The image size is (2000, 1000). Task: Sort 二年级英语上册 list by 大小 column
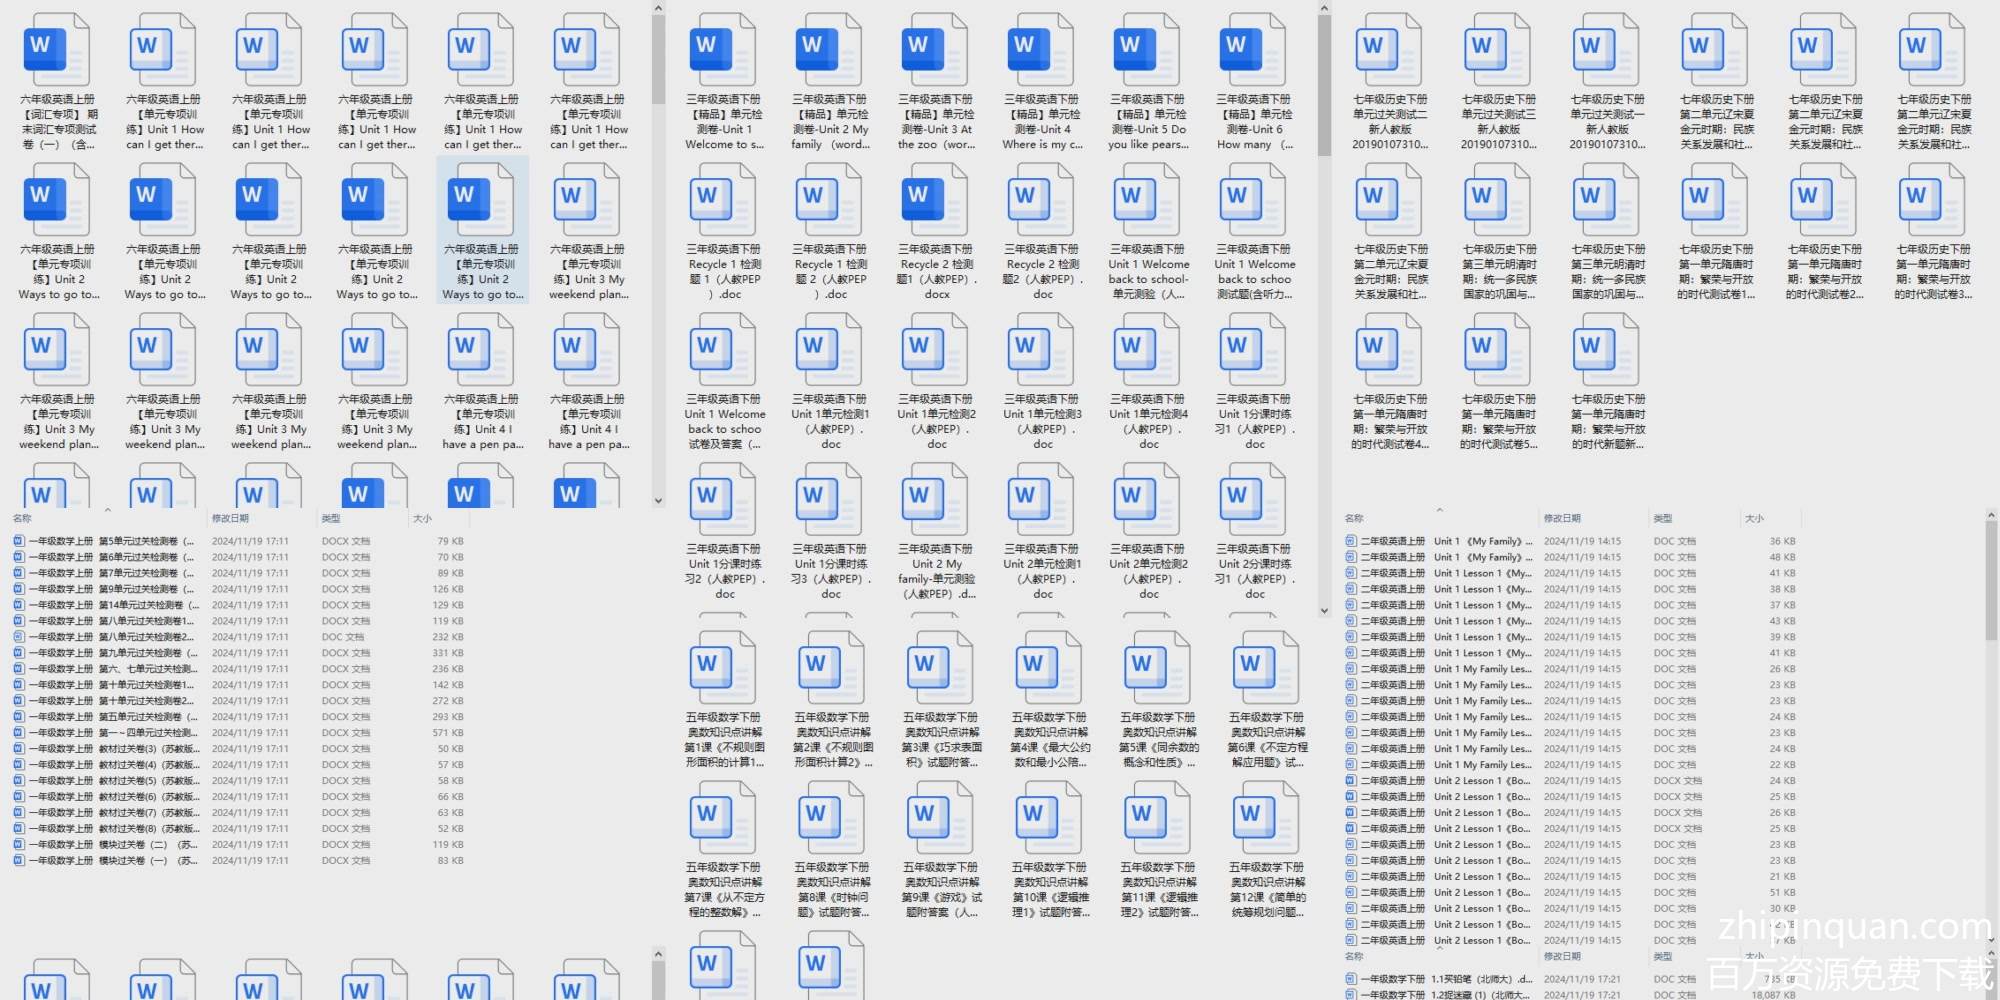[x=1754, y=518]
